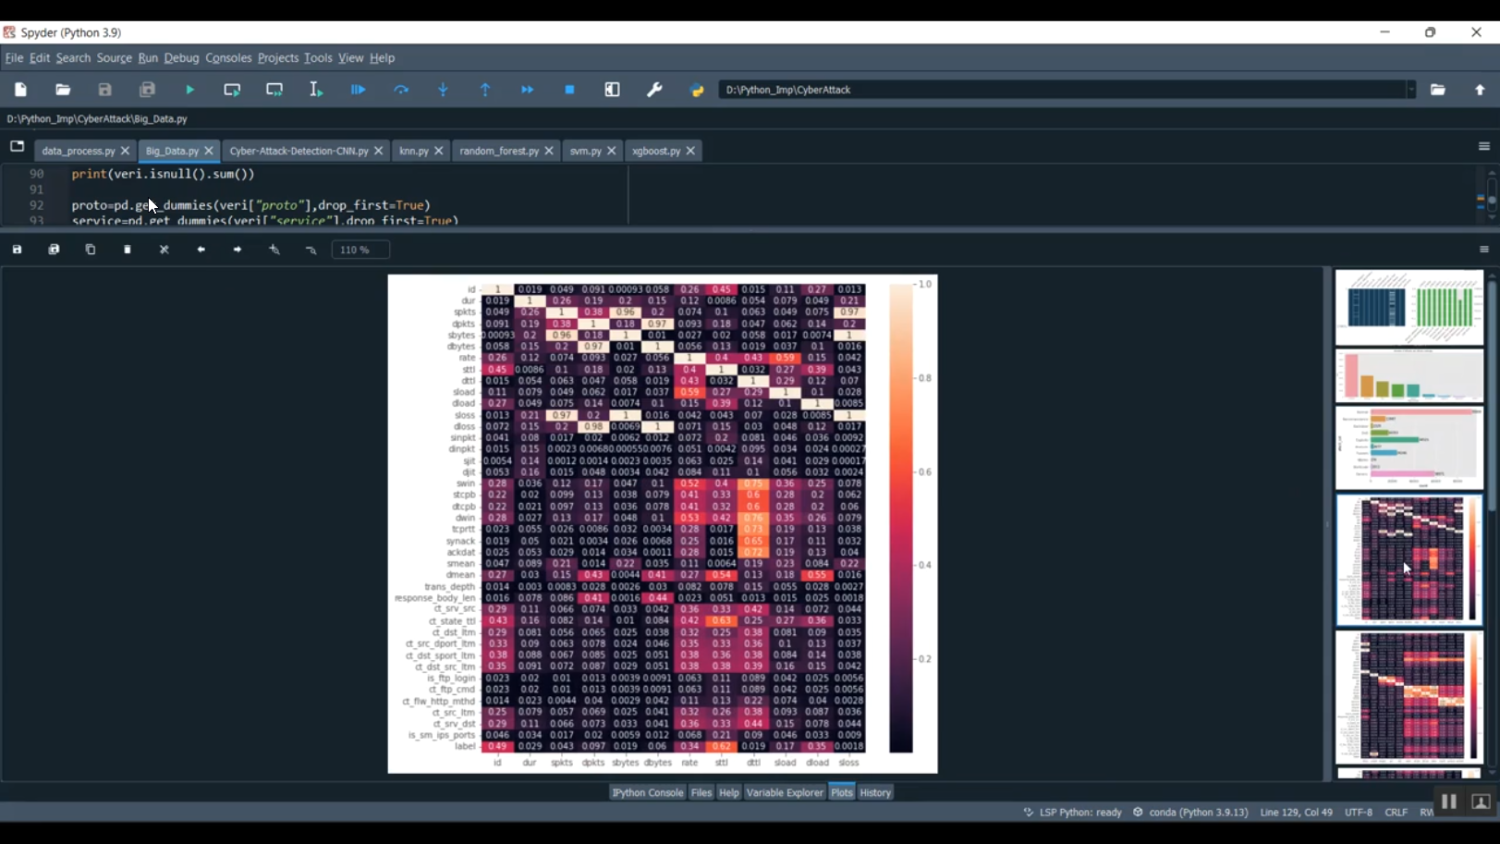Open the Spyder preferences wrench icon
Image resolution: width=1500 pixels, height=844 pixels.
click(x=654, y=89)
